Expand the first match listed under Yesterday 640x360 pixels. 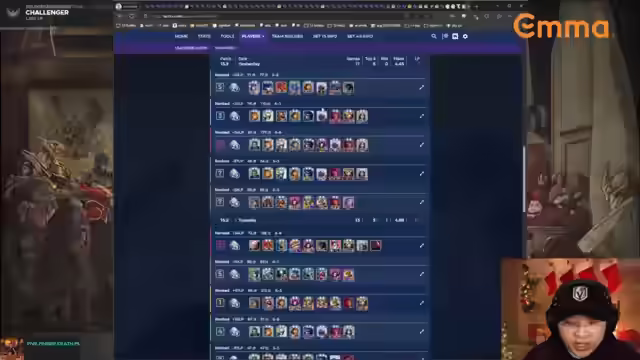422,87
